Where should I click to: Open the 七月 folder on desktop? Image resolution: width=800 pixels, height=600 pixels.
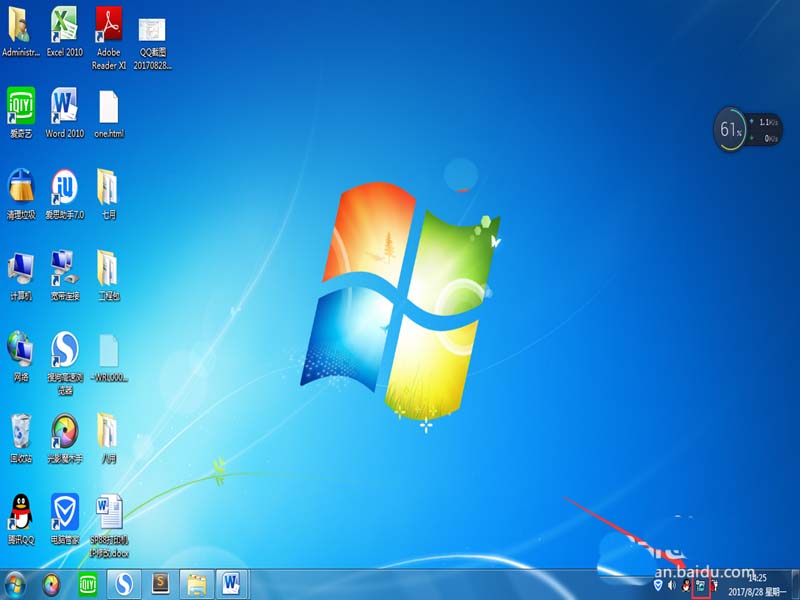pyautogui.click(x=108, y=194)
